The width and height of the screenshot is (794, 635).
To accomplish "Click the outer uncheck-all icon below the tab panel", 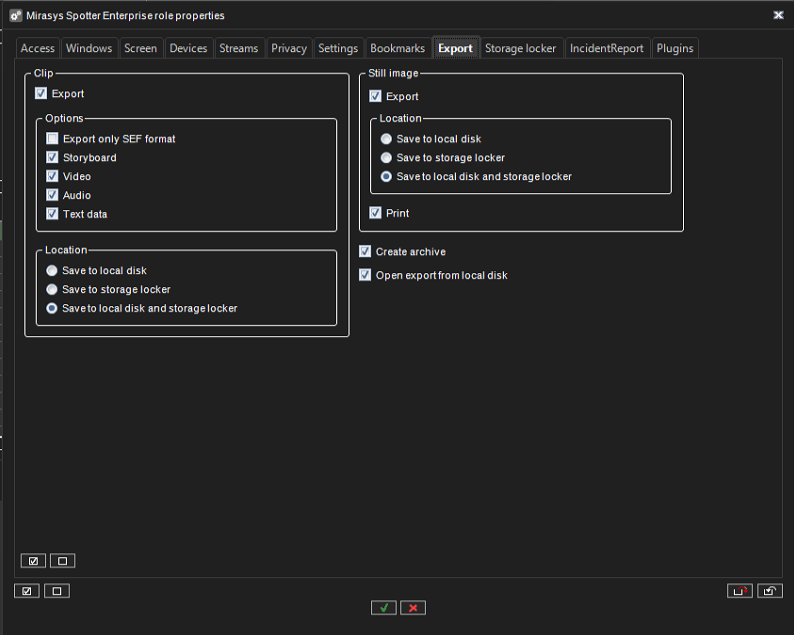I will pos(56,591).
